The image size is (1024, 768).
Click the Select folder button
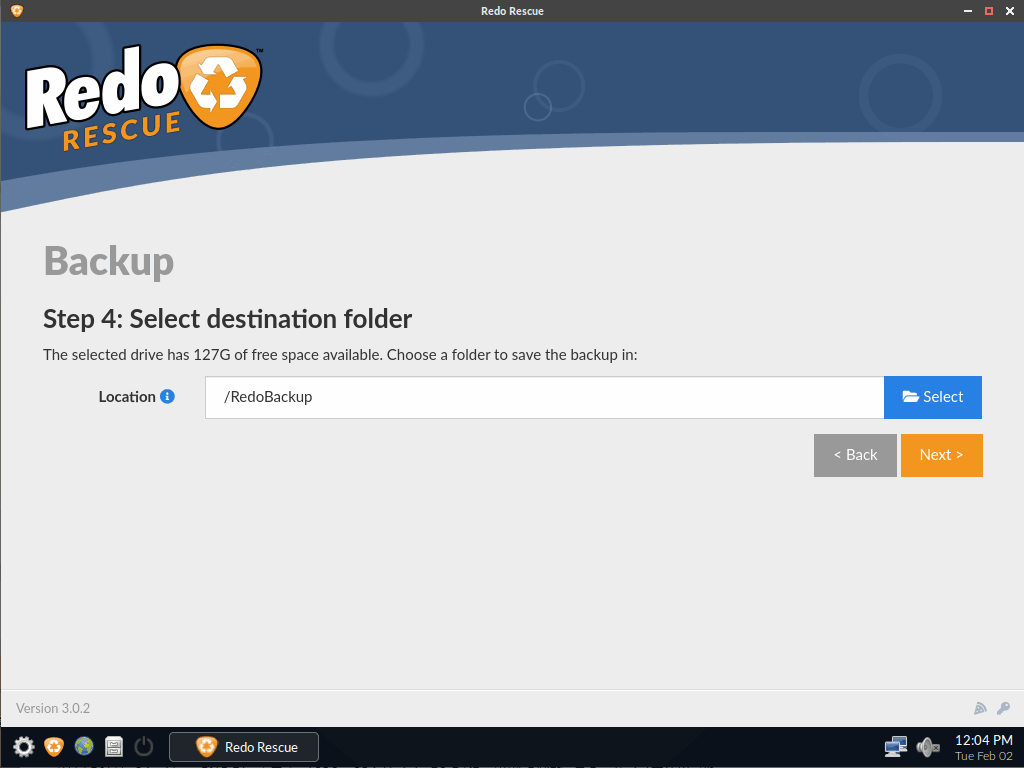[933, 397]
